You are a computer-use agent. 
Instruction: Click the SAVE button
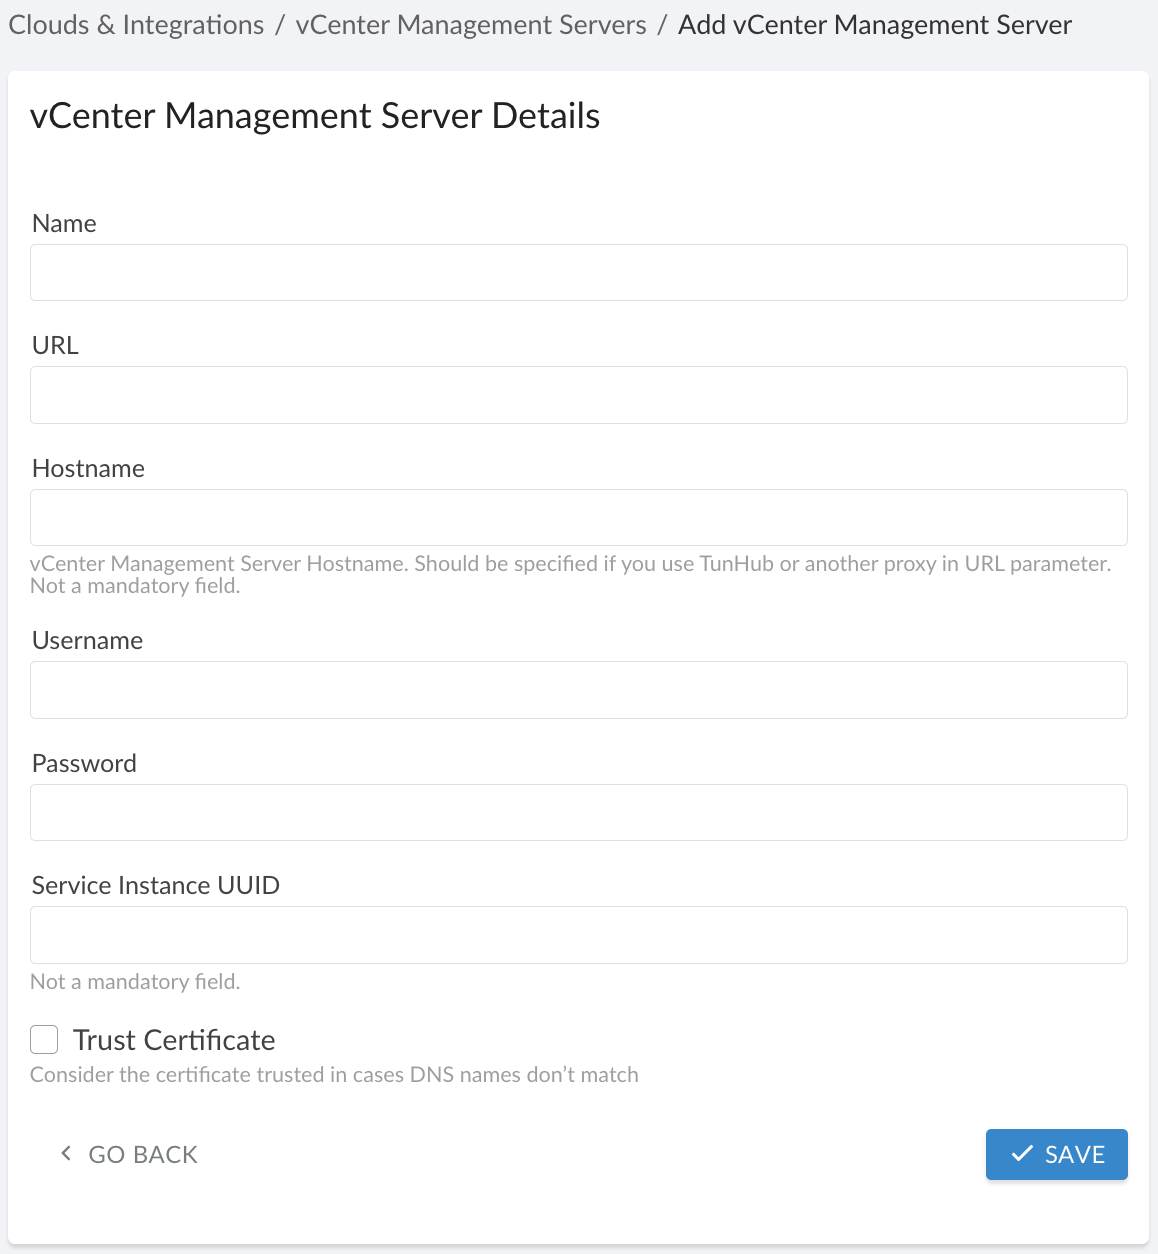click(1056, 1154)
